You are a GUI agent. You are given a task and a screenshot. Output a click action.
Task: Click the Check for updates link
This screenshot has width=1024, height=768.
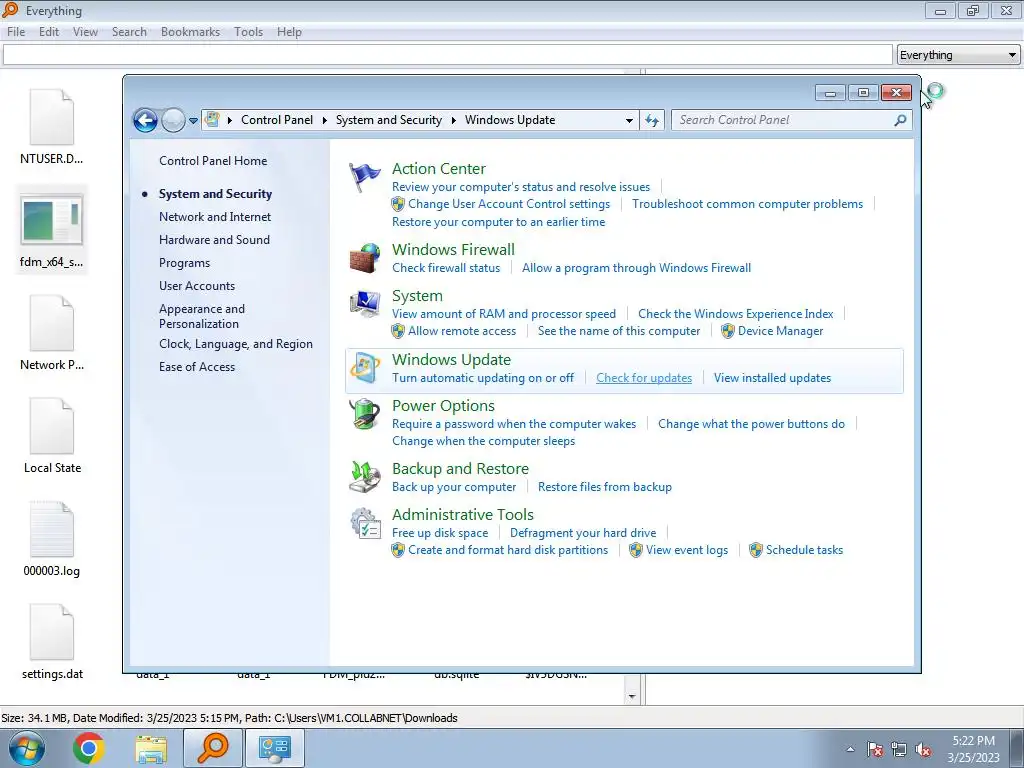click(x=644, y=378)
